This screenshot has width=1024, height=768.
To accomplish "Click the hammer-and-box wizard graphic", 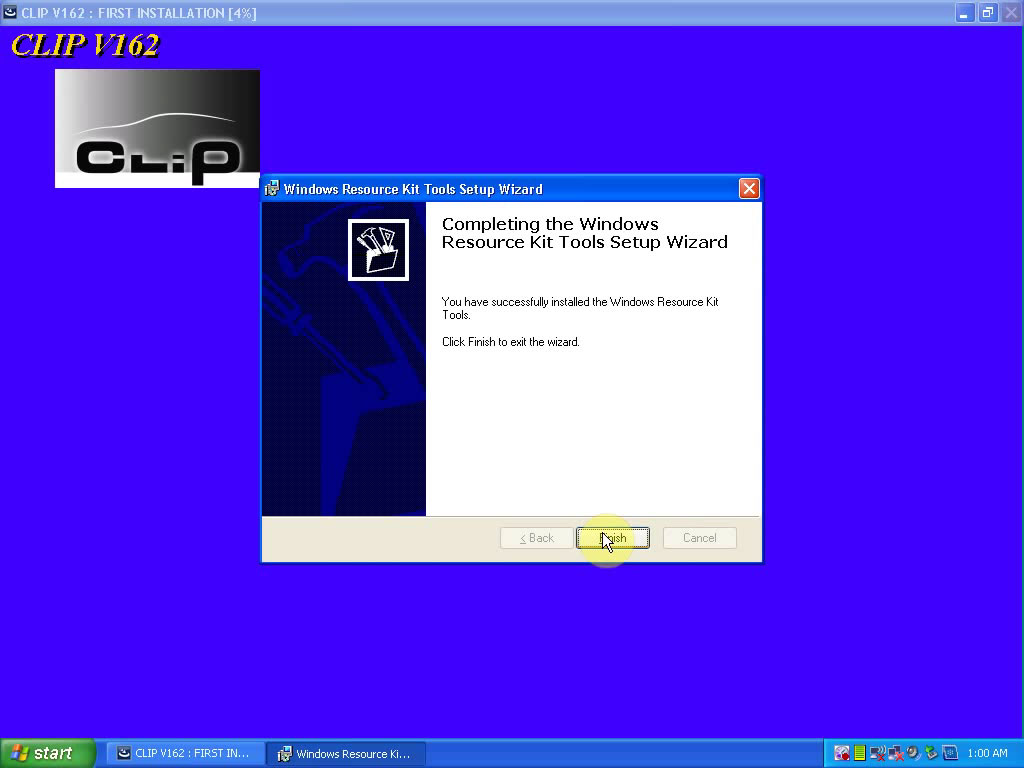I will (378, 248).
